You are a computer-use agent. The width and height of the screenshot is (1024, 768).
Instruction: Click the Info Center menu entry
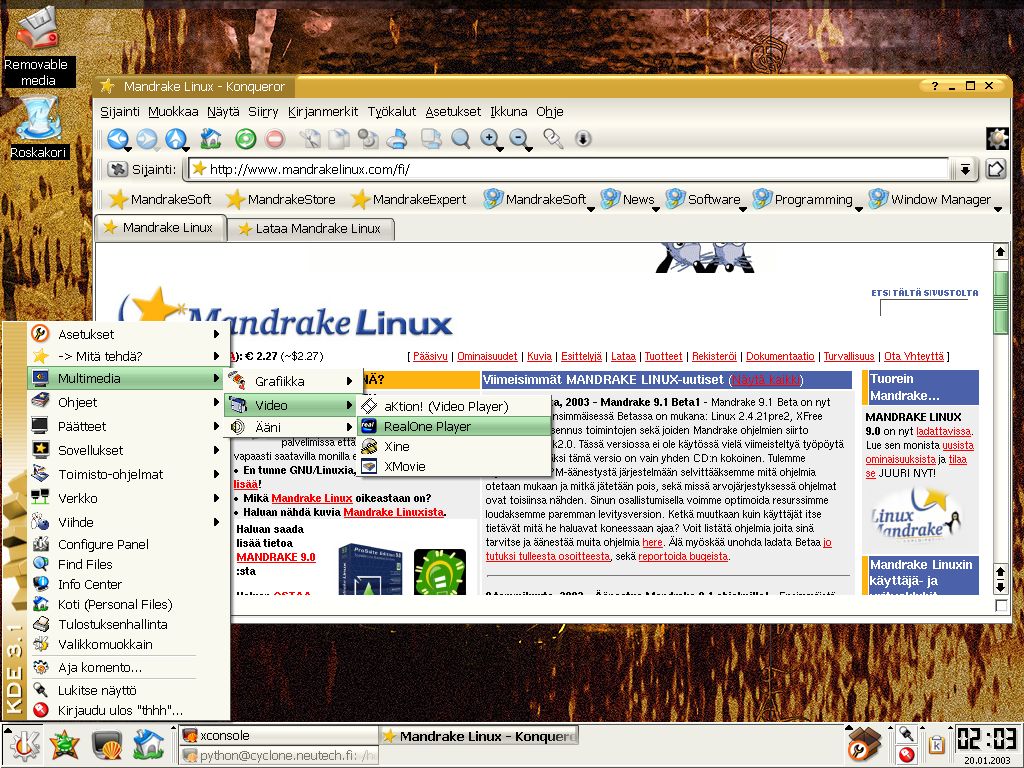pyautogui.click(x=126, y=584)
